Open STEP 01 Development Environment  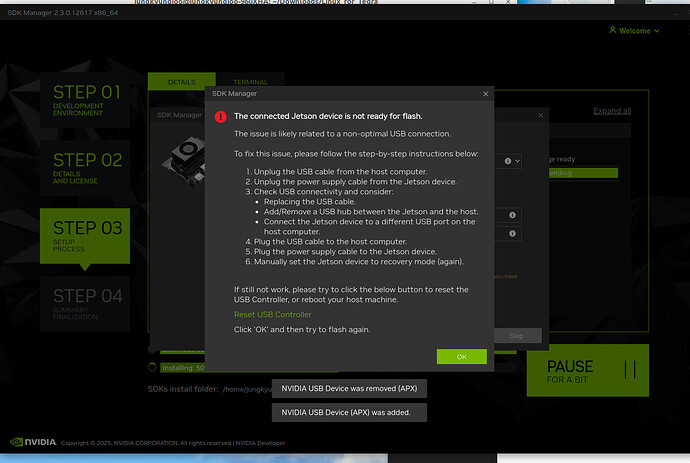click(x=85, y=100)
